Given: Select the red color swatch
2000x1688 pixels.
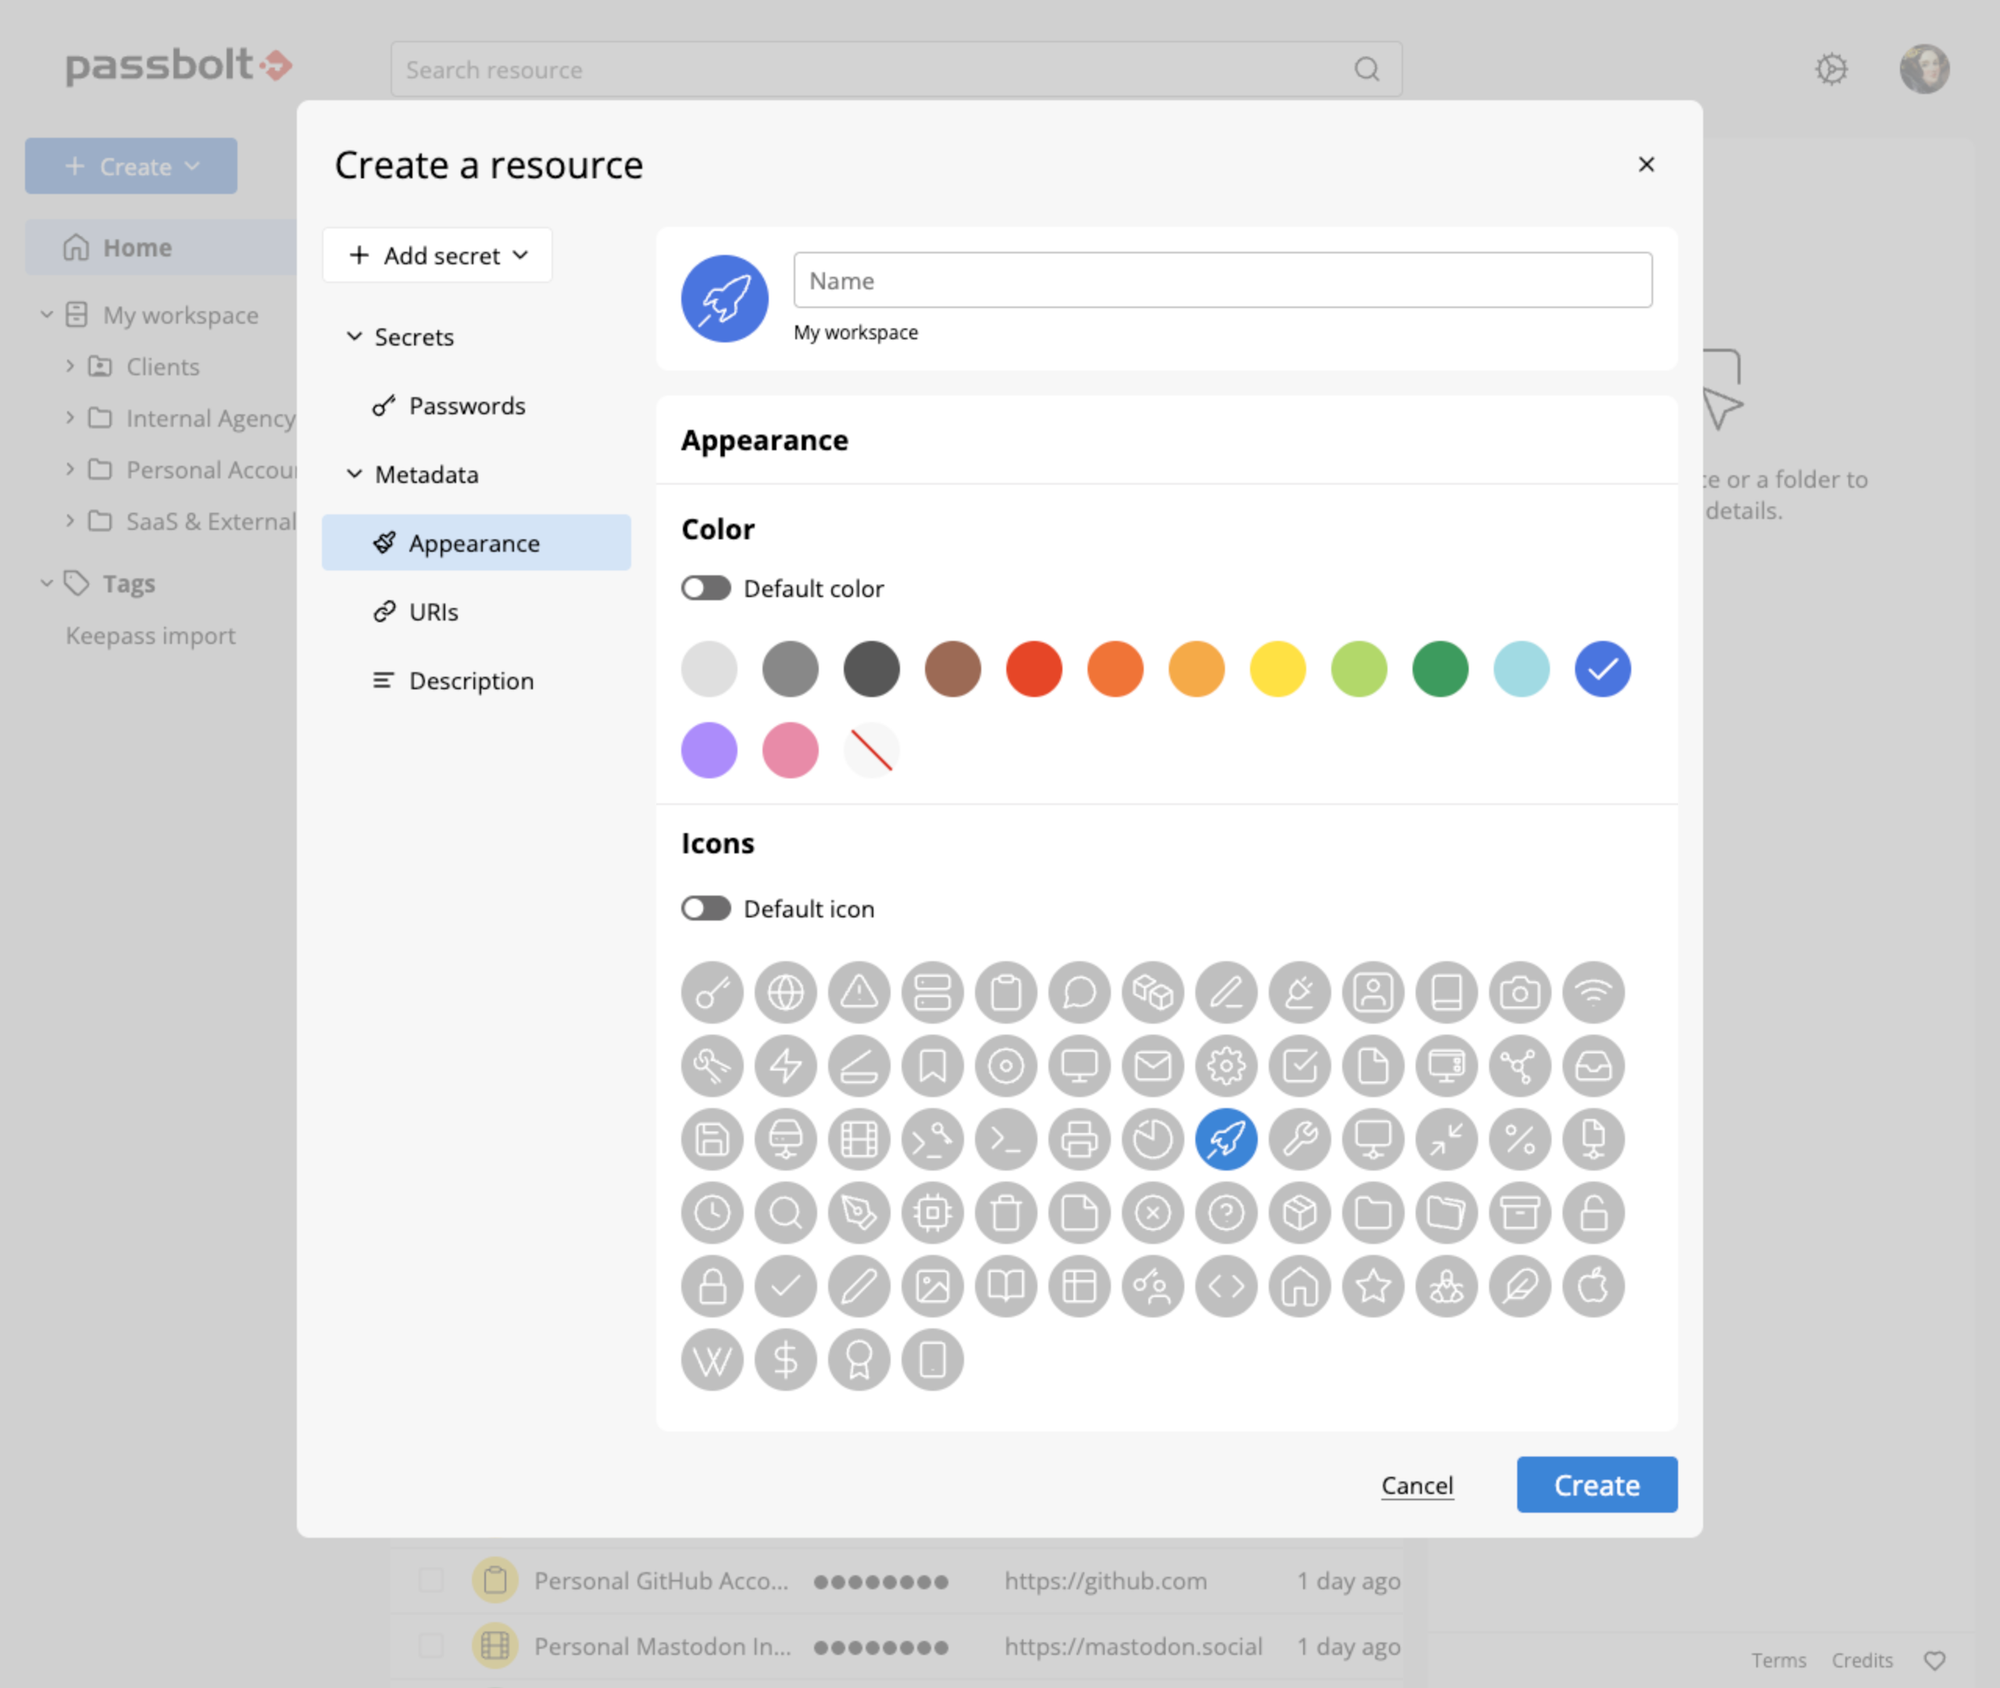Looking at the screenshot, I should [1033, 669].
